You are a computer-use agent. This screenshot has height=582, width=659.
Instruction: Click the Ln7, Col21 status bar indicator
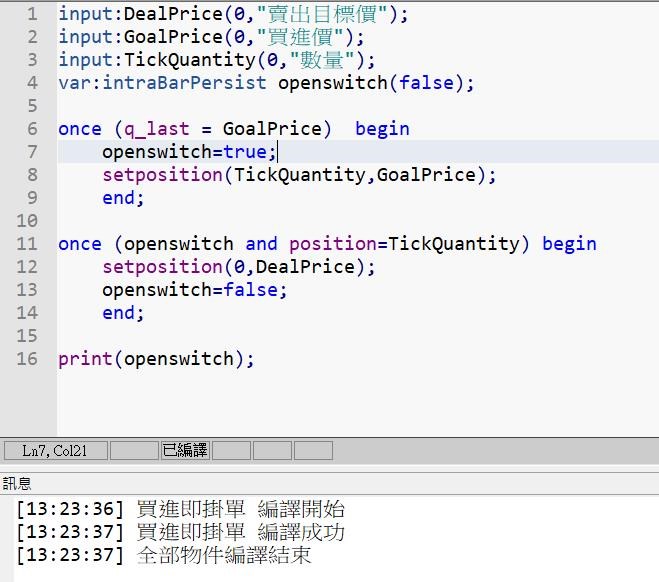[x=55, y=451]
